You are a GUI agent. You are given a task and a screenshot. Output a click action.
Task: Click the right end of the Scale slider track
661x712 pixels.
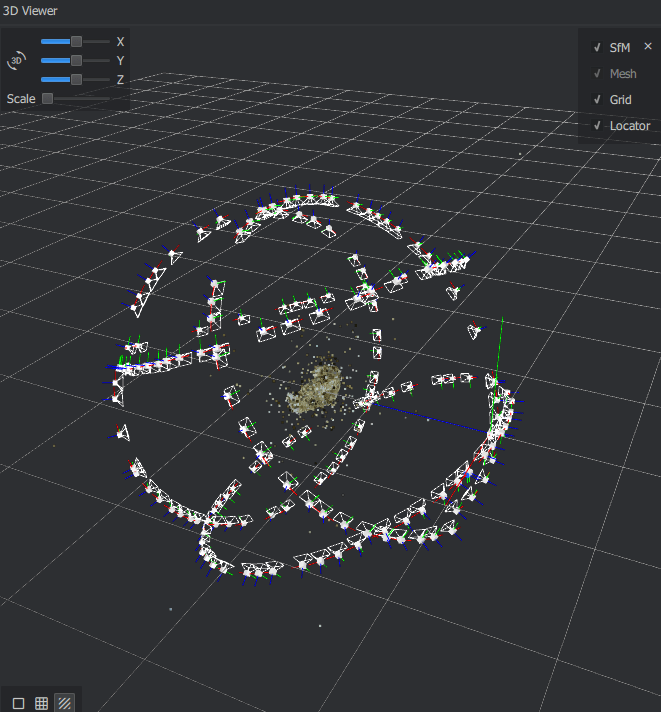click(x=108, y=98)
